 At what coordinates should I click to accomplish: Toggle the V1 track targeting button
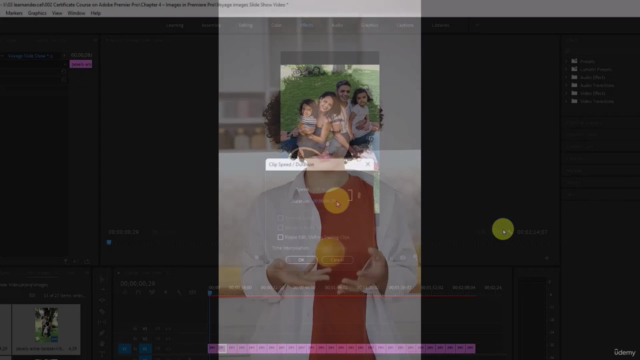pos(144,349)
